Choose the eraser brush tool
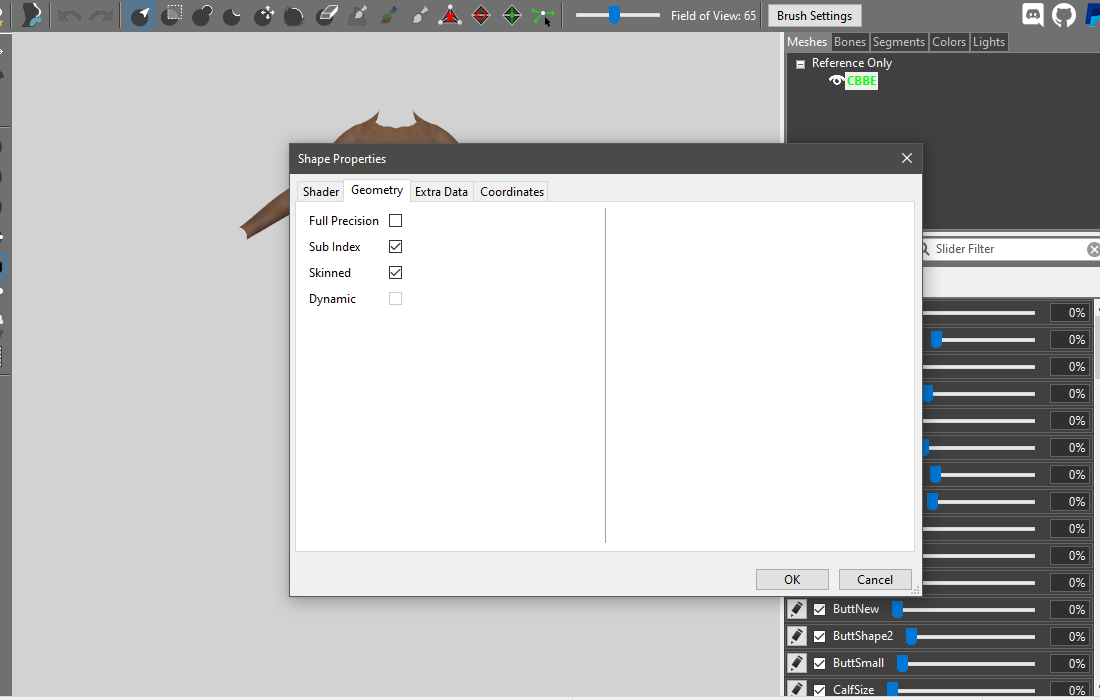 (326, 15)
